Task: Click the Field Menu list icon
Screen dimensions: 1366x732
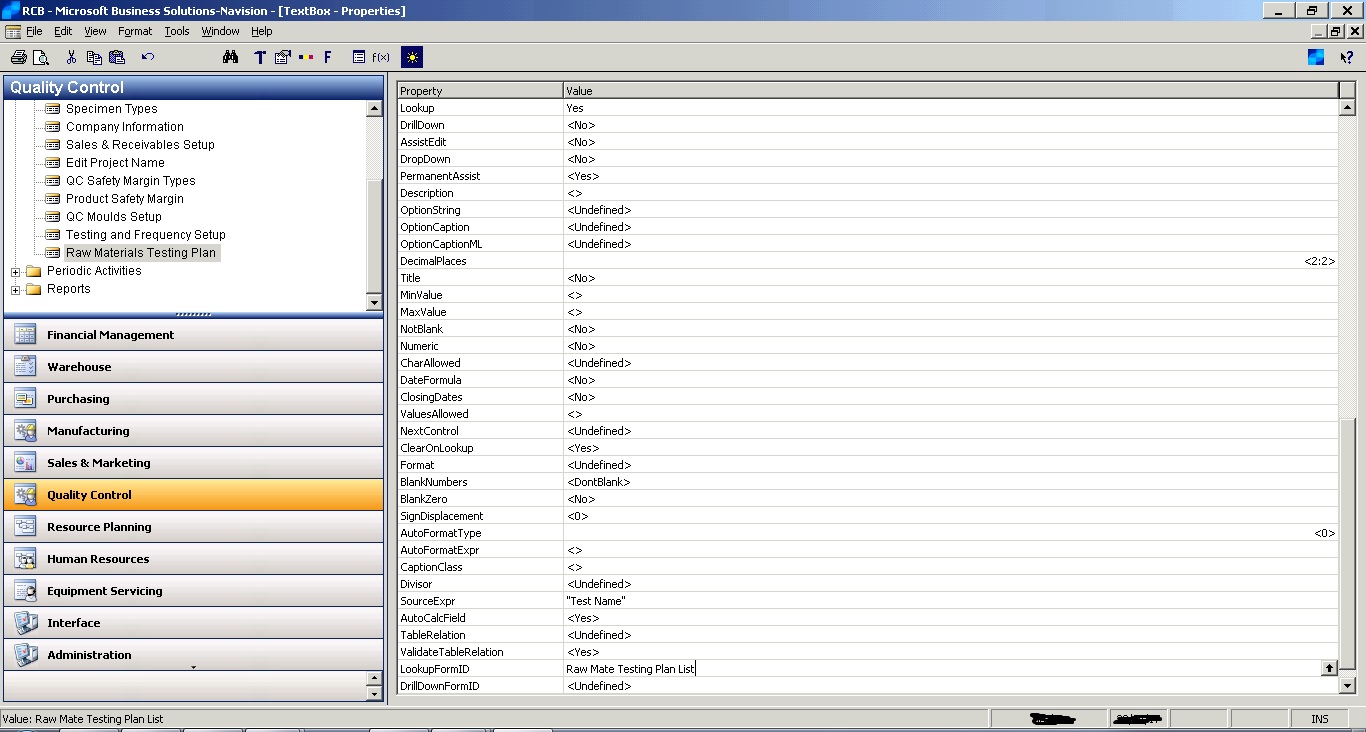Action: click(359, 57)
